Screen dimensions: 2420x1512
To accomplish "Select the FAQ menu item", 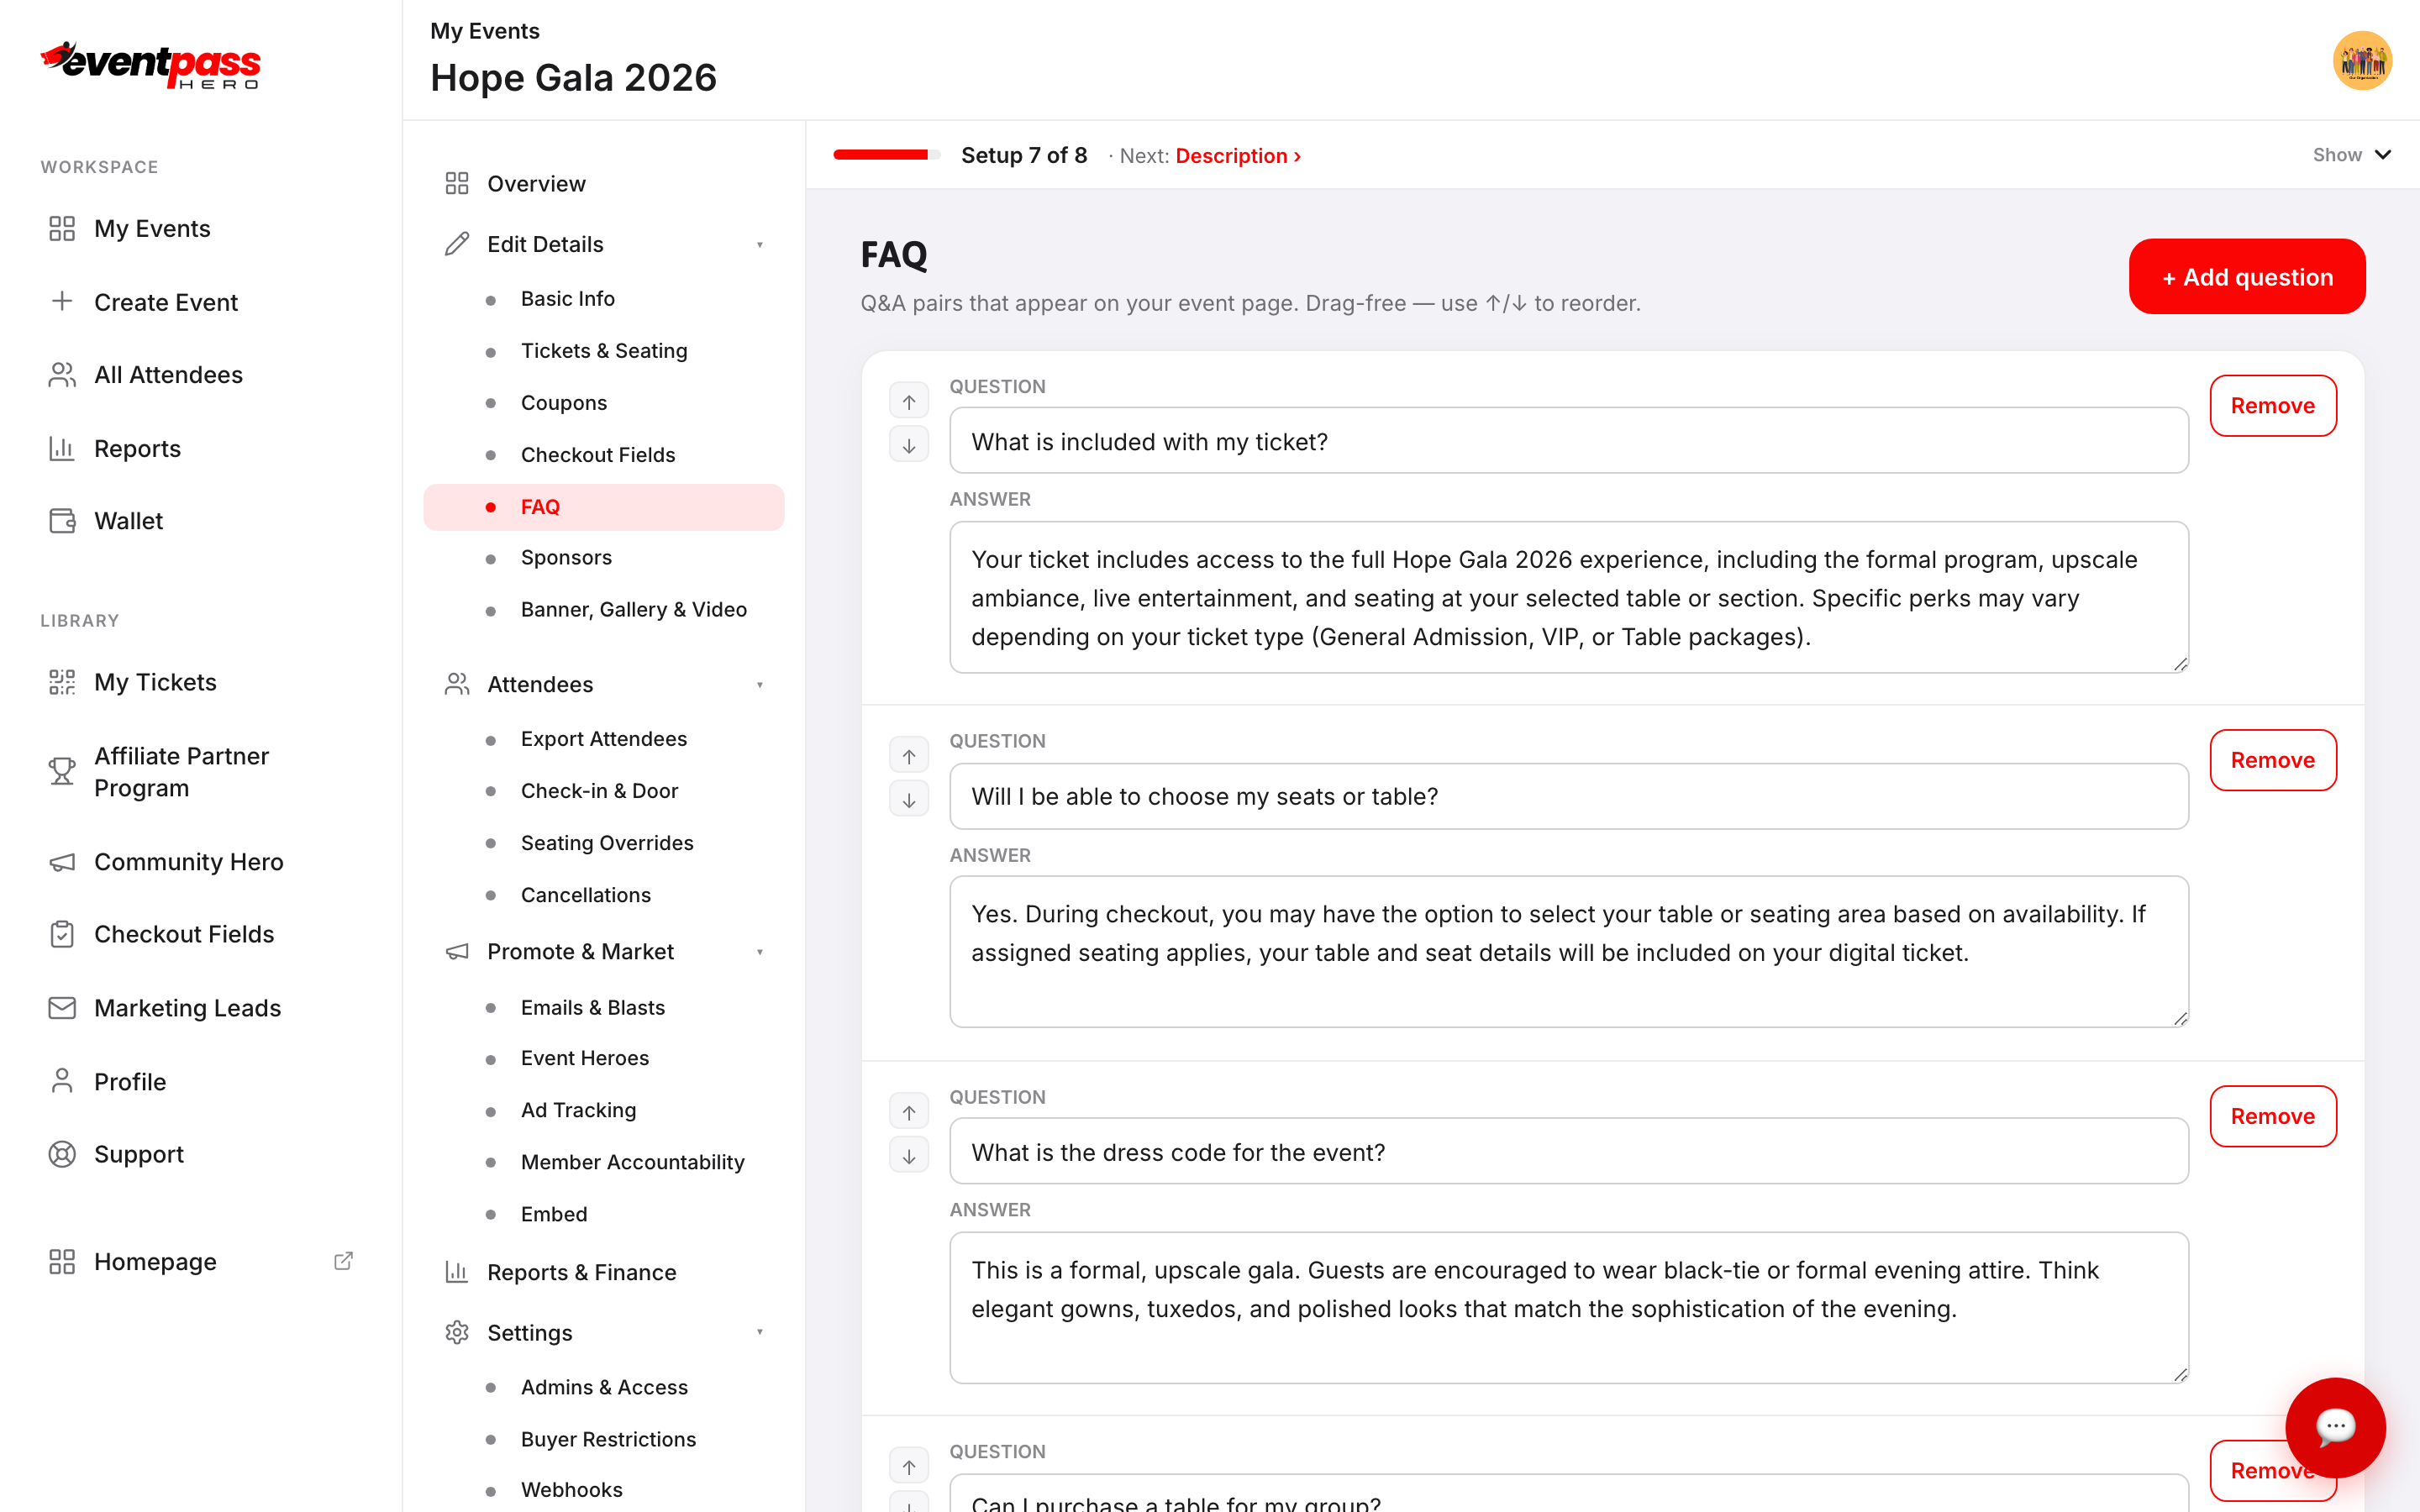I will pyautogui.click(x=604, y=507).
